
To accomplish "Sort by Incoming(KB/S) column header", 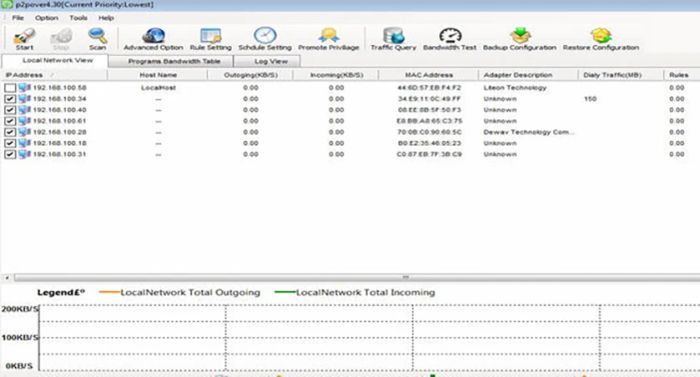I will click(x=336, y=75).
